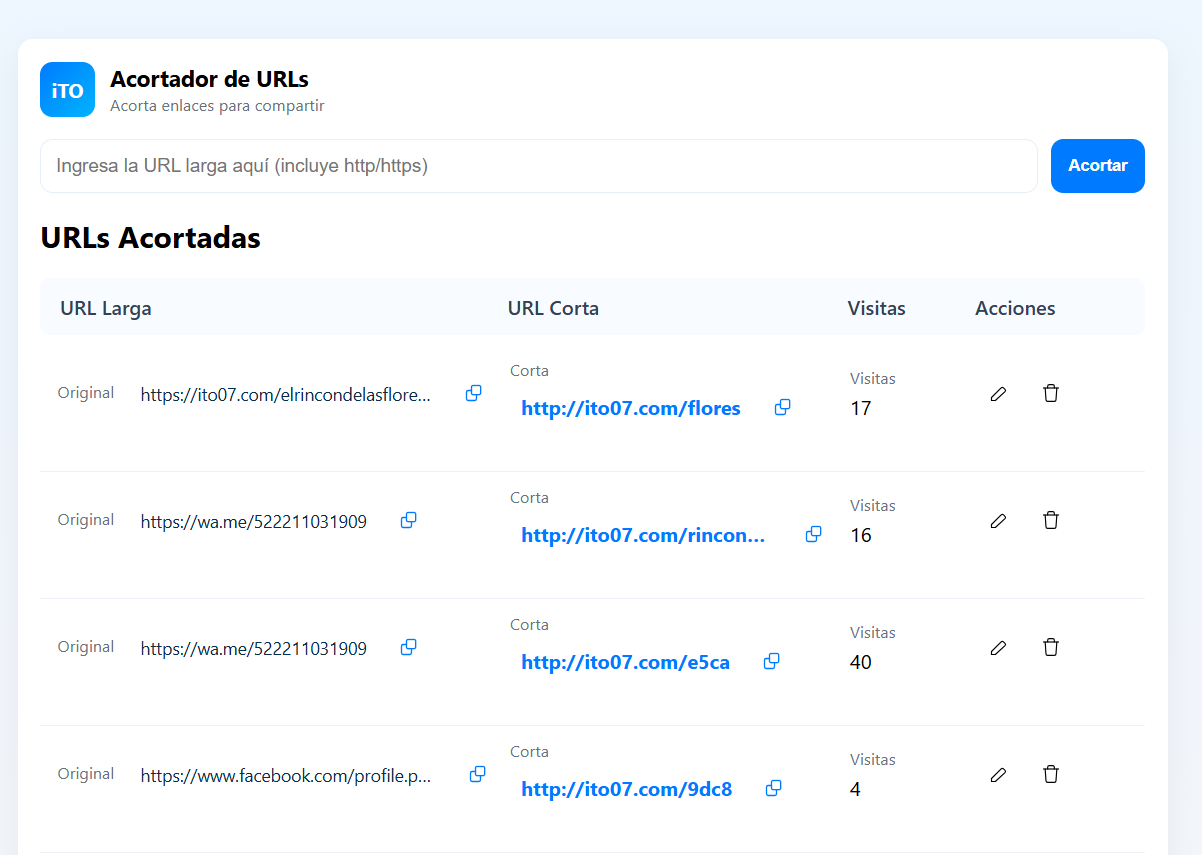The width and height of the screenshot is (1202, 855).
Task: Copy the short URL ito07.com/rincon
Action: (814, 535)
